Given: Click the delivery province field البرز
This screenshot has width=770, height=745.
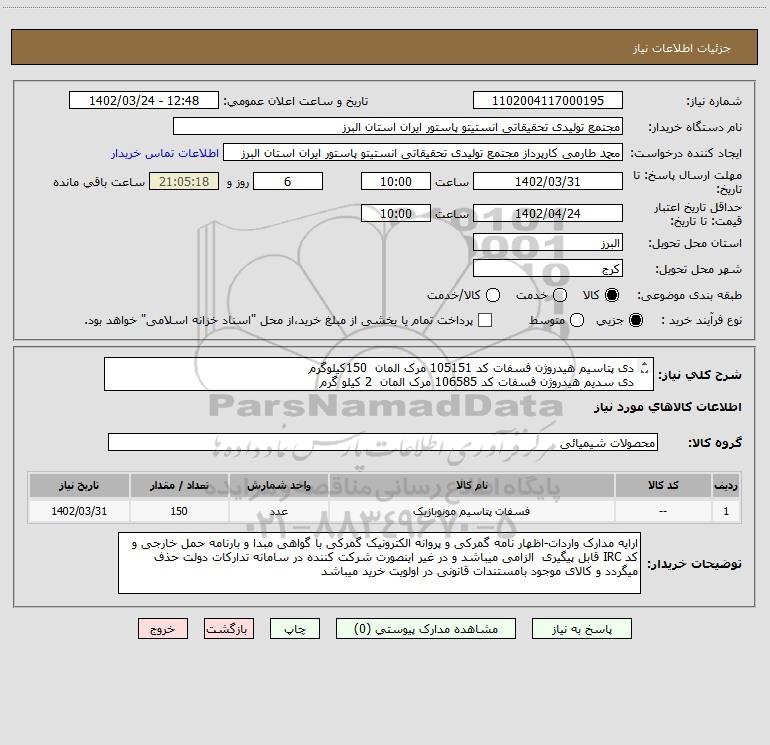Looking at the screenshot, I should tap(548, 243).
